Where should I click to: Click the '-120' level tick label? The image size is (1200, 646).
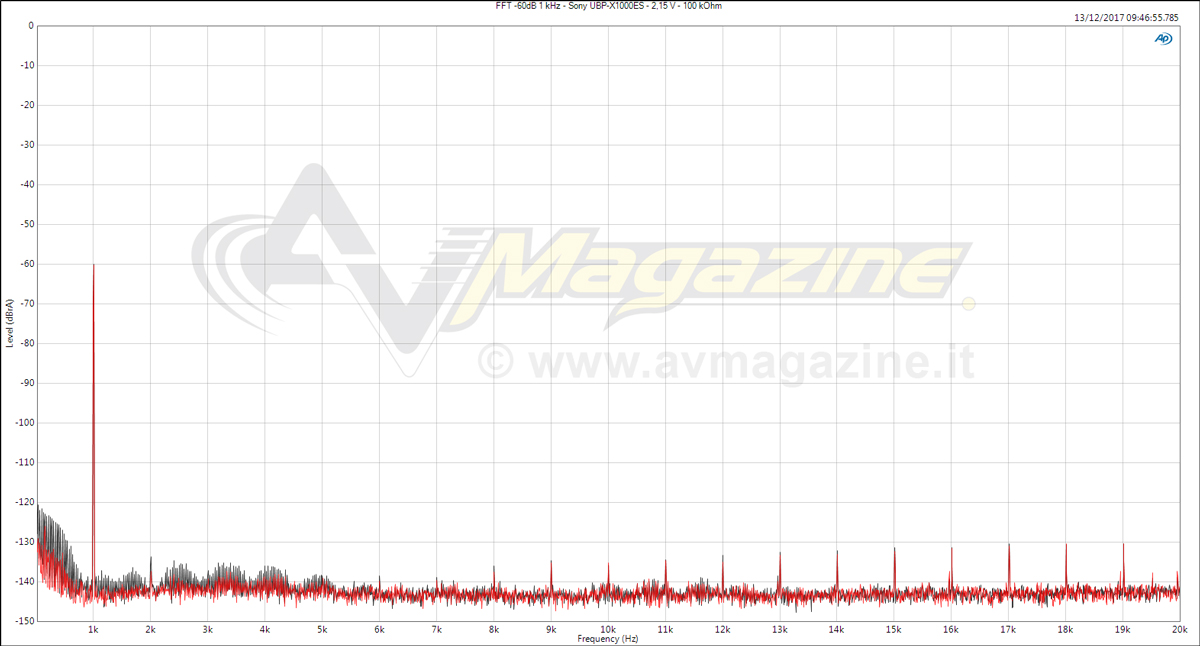pos(25,502)
